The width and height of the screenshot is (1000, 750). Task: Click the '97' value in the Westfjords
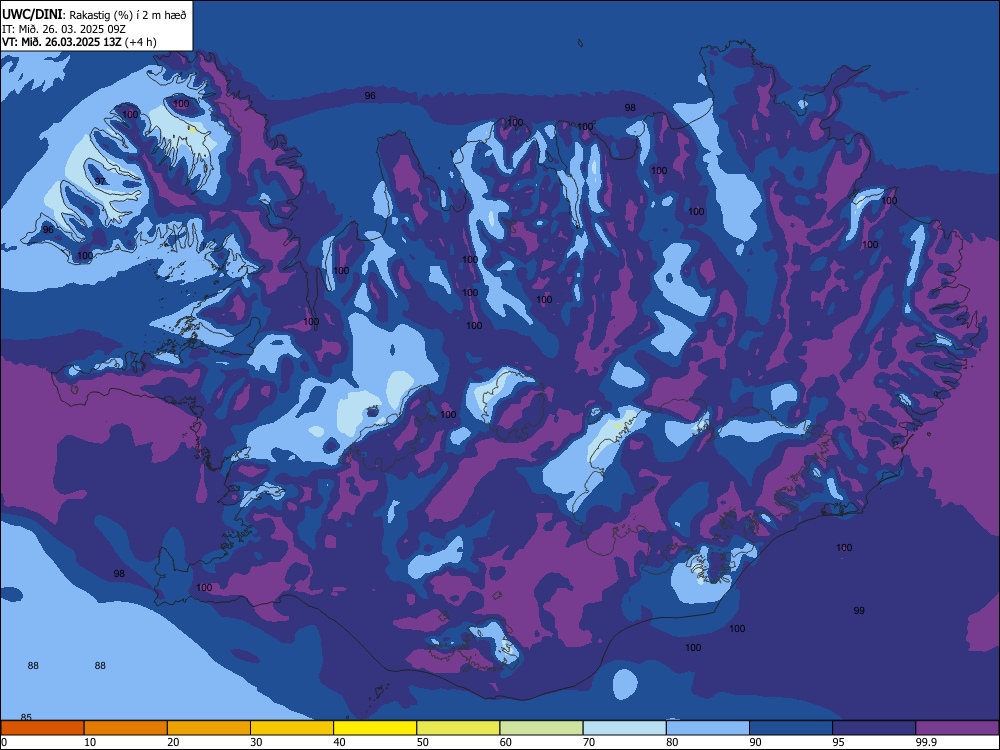tap(100, 182)
